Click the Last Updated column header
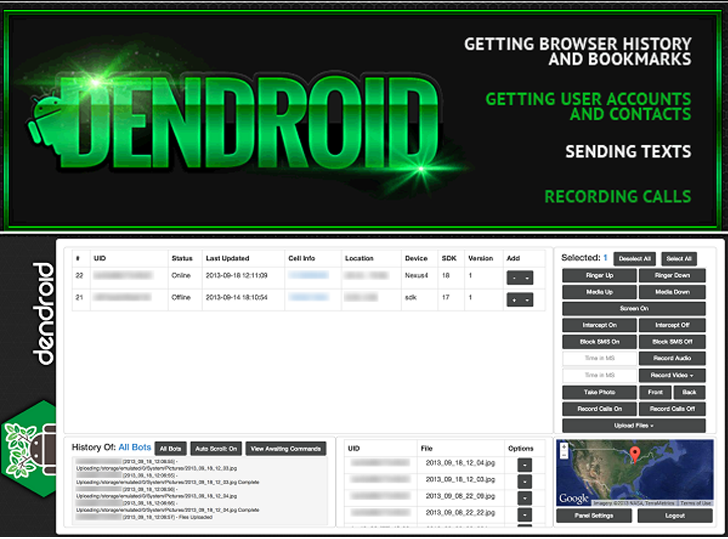This screenshot has width=728, height=539. pyautogui.click(x=228, y=258)
